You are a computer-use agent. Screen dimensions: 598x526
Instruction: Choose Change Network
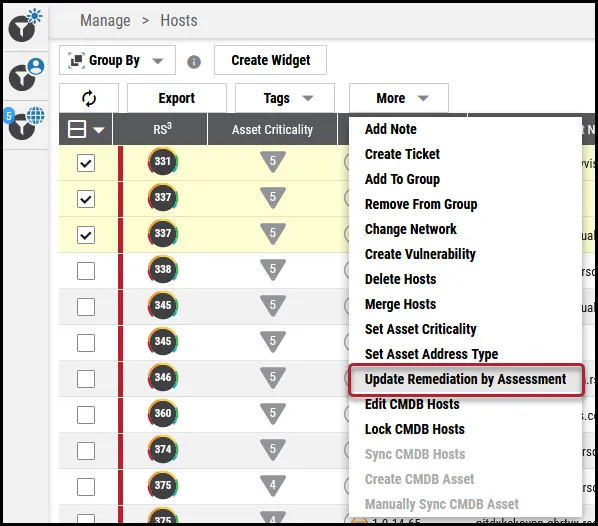(411, 229)
